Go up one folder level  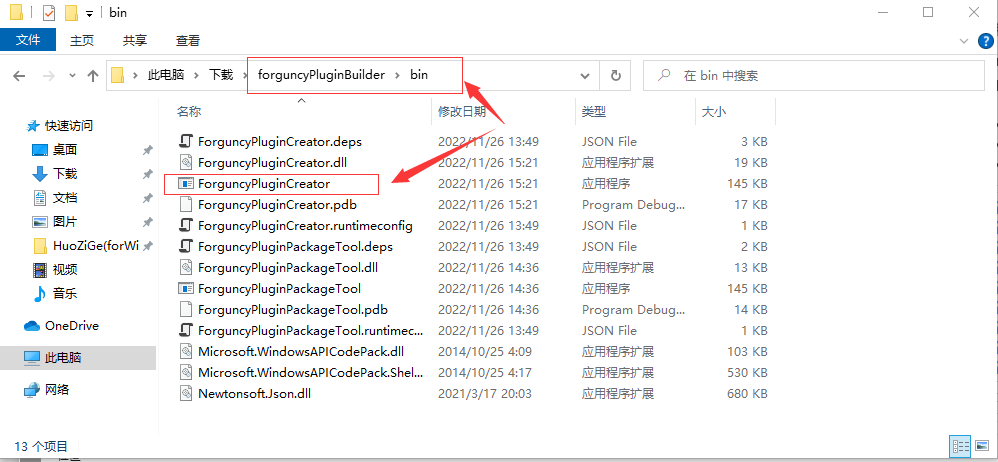93,76
